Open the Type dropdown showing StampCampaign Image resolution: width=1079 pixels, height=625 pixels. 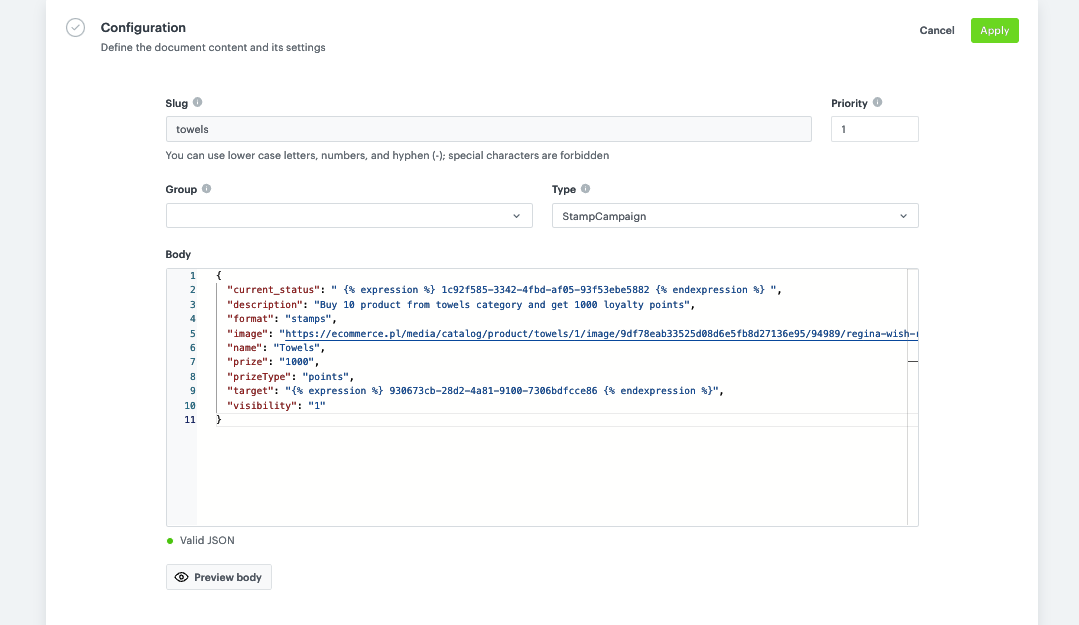735,215
